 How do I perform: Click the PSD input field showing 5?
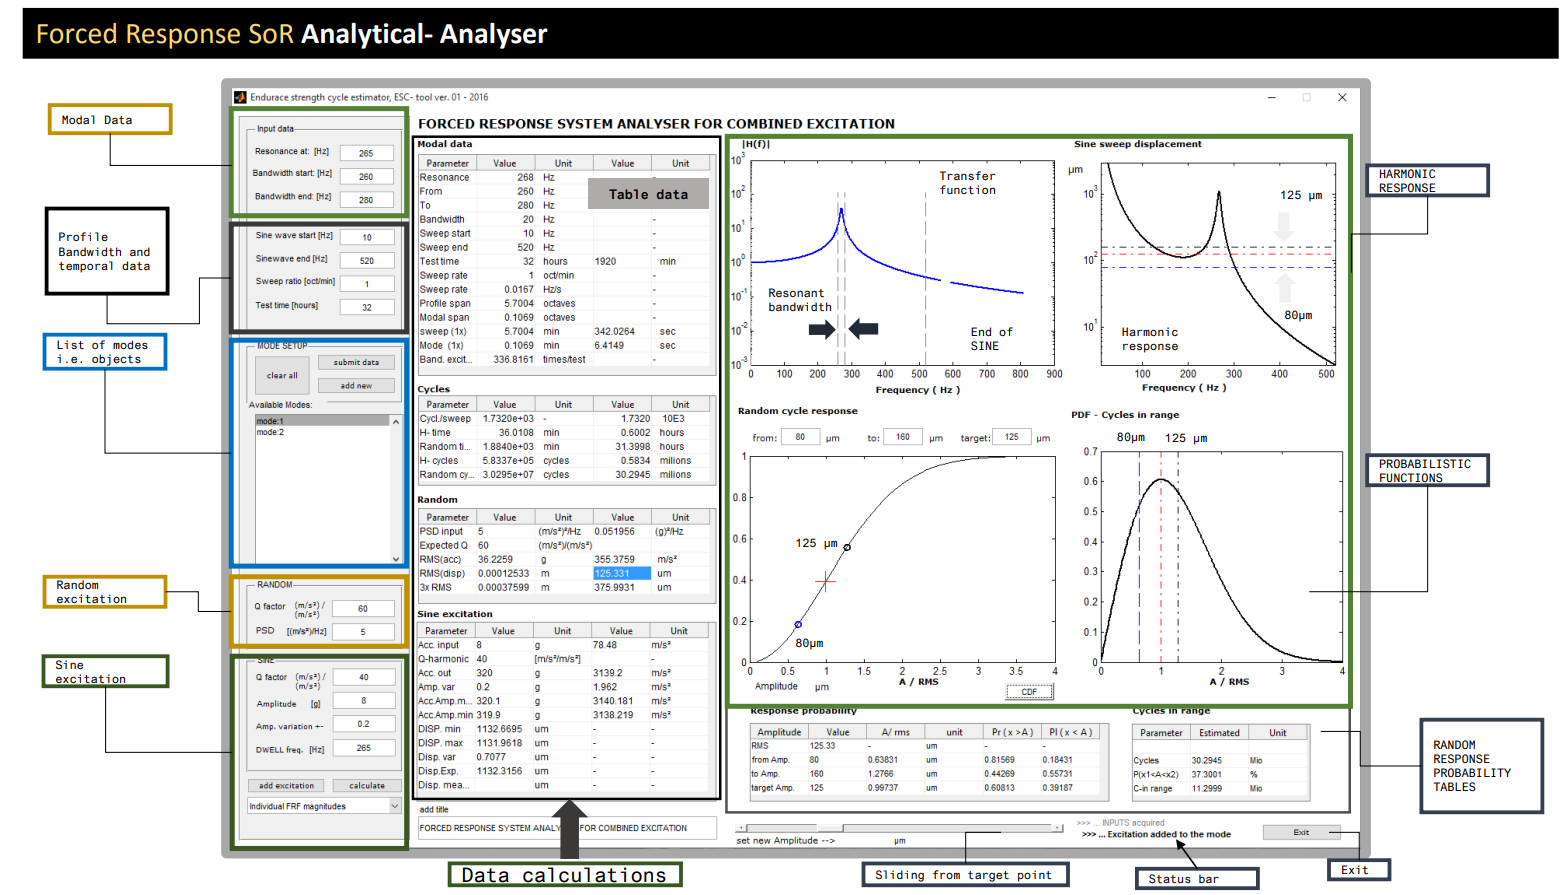tap(363, 631)
